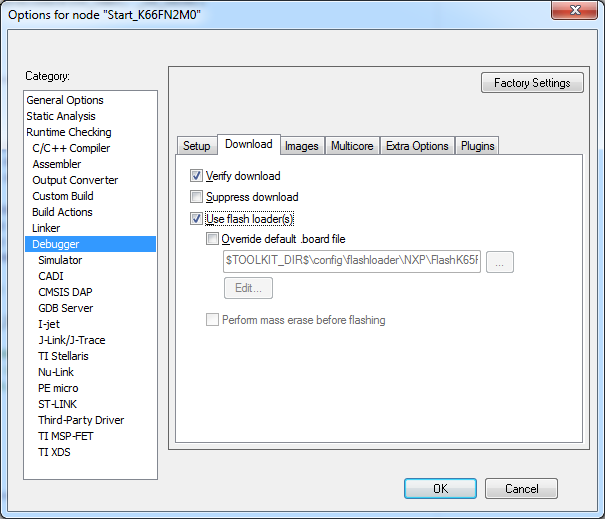Viewport: 605px width, 519px height.
Task: Go to the Extra Options tab
Action: pyautogui.click(x=417, y=146)
